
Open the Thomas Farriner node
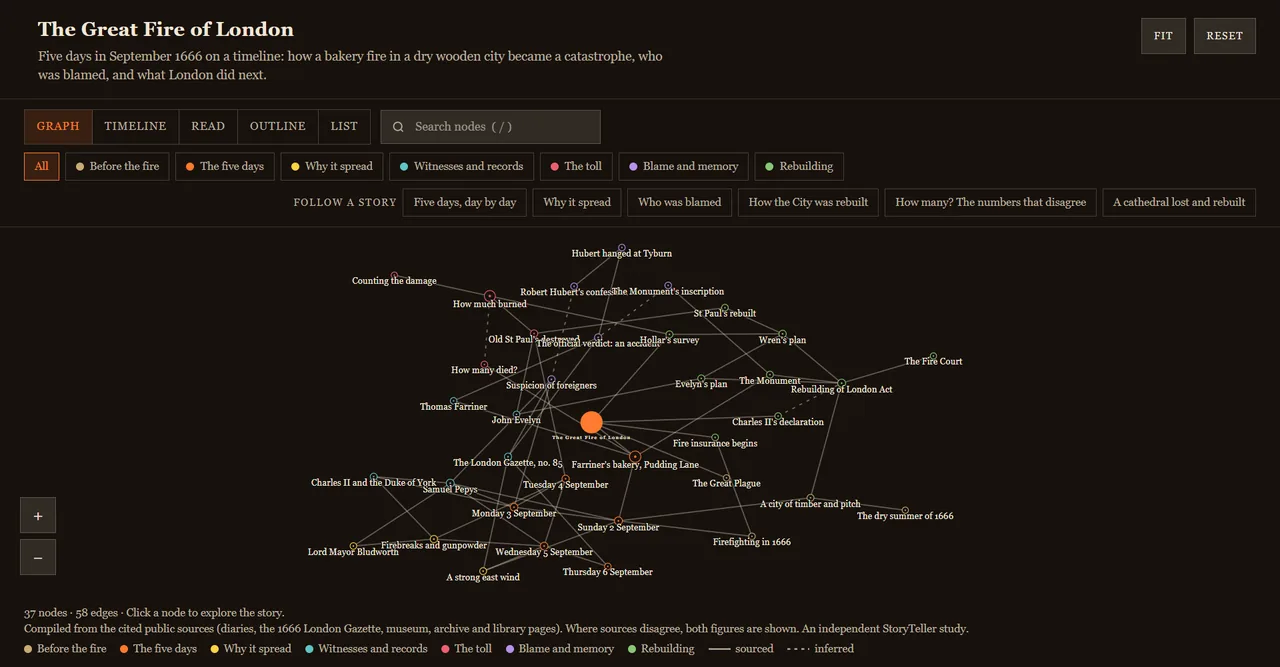pos(453,401)
